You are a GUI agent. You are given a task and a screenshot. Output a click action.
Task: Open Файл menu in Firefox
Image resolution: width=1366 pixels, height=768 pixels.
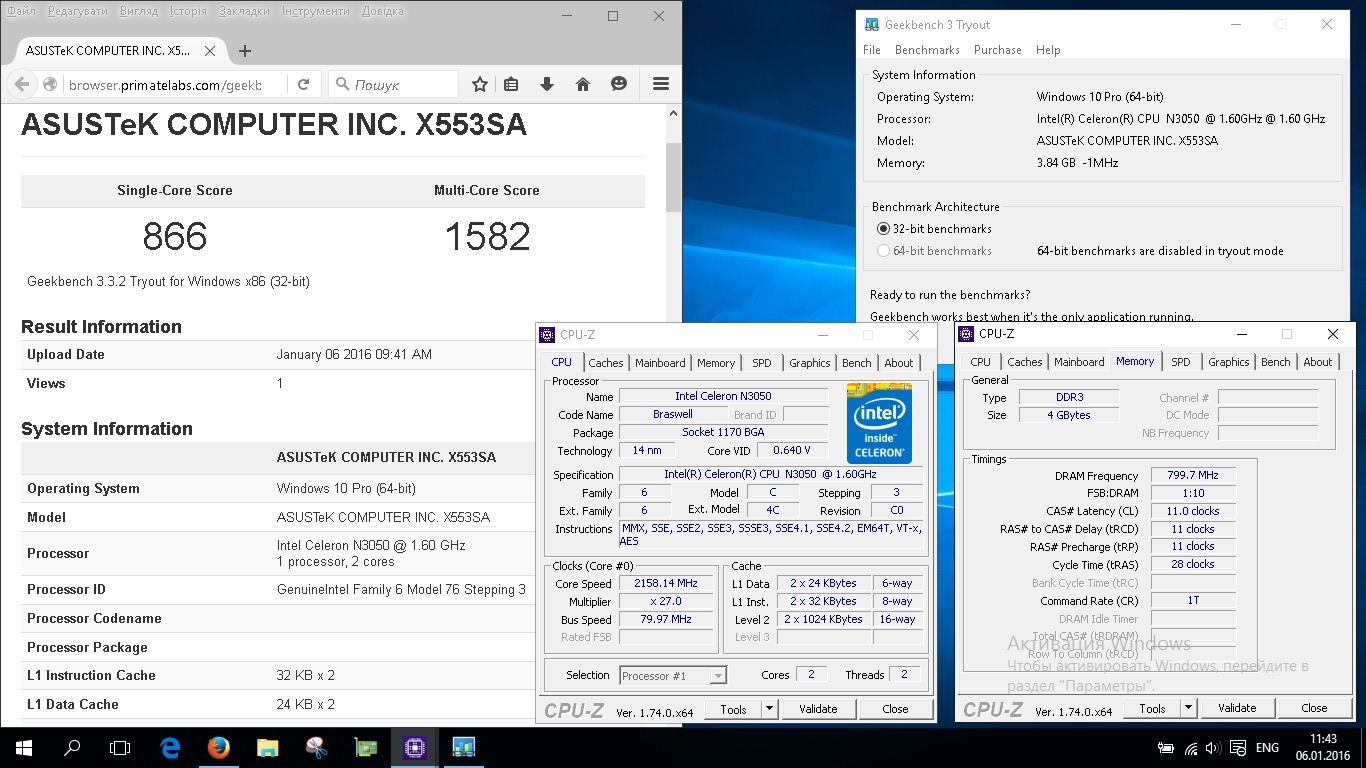point(20,11)
